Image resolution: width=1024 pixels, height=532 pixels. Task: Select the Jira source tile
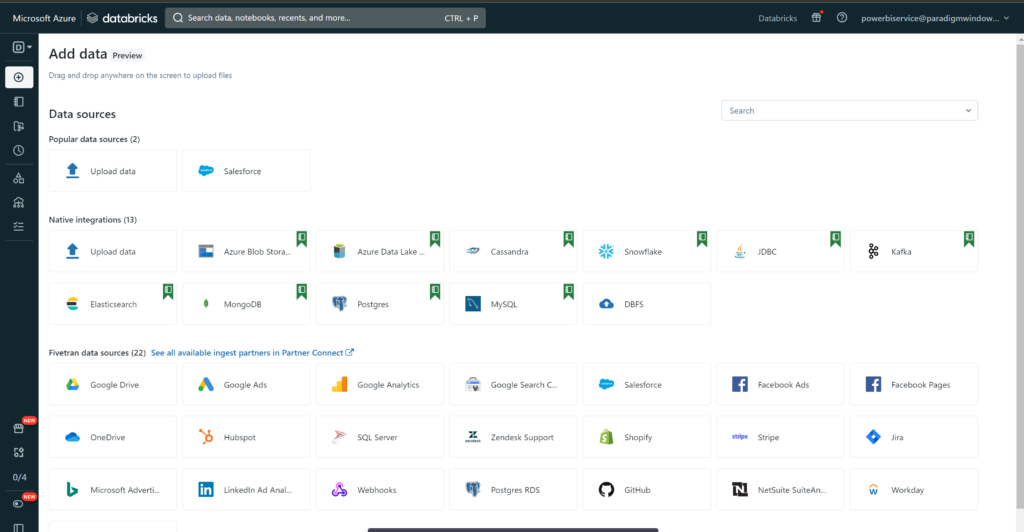coord(914,437)
